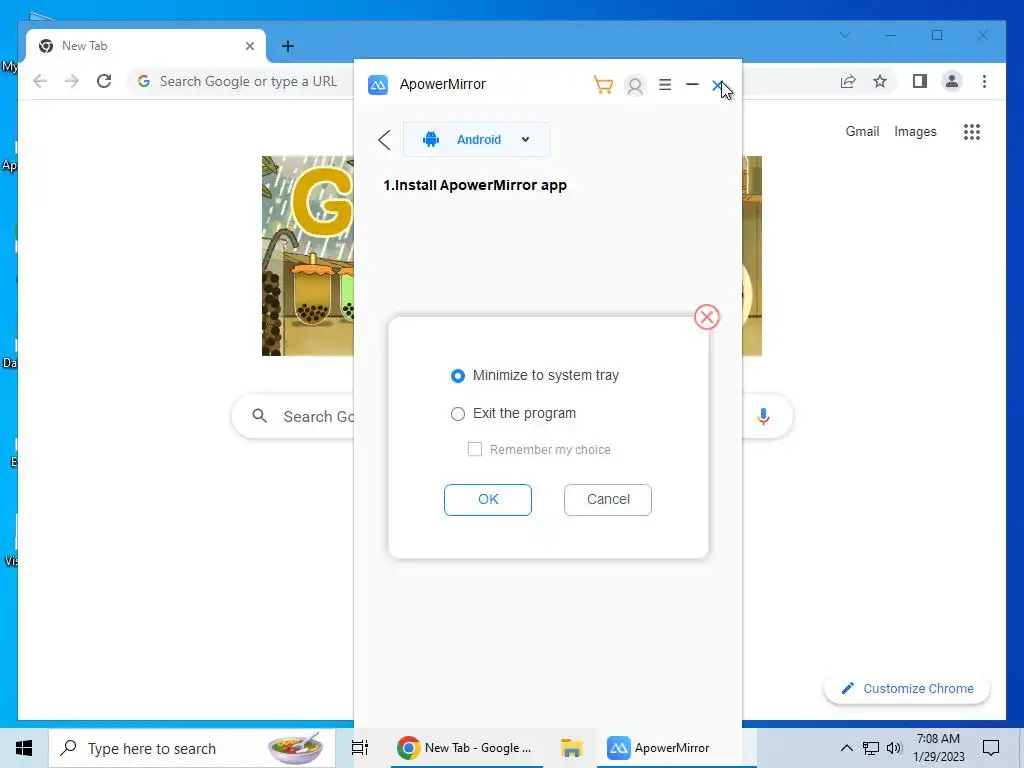Go back using the ApowerMirror back arrow

click(384, 140)
